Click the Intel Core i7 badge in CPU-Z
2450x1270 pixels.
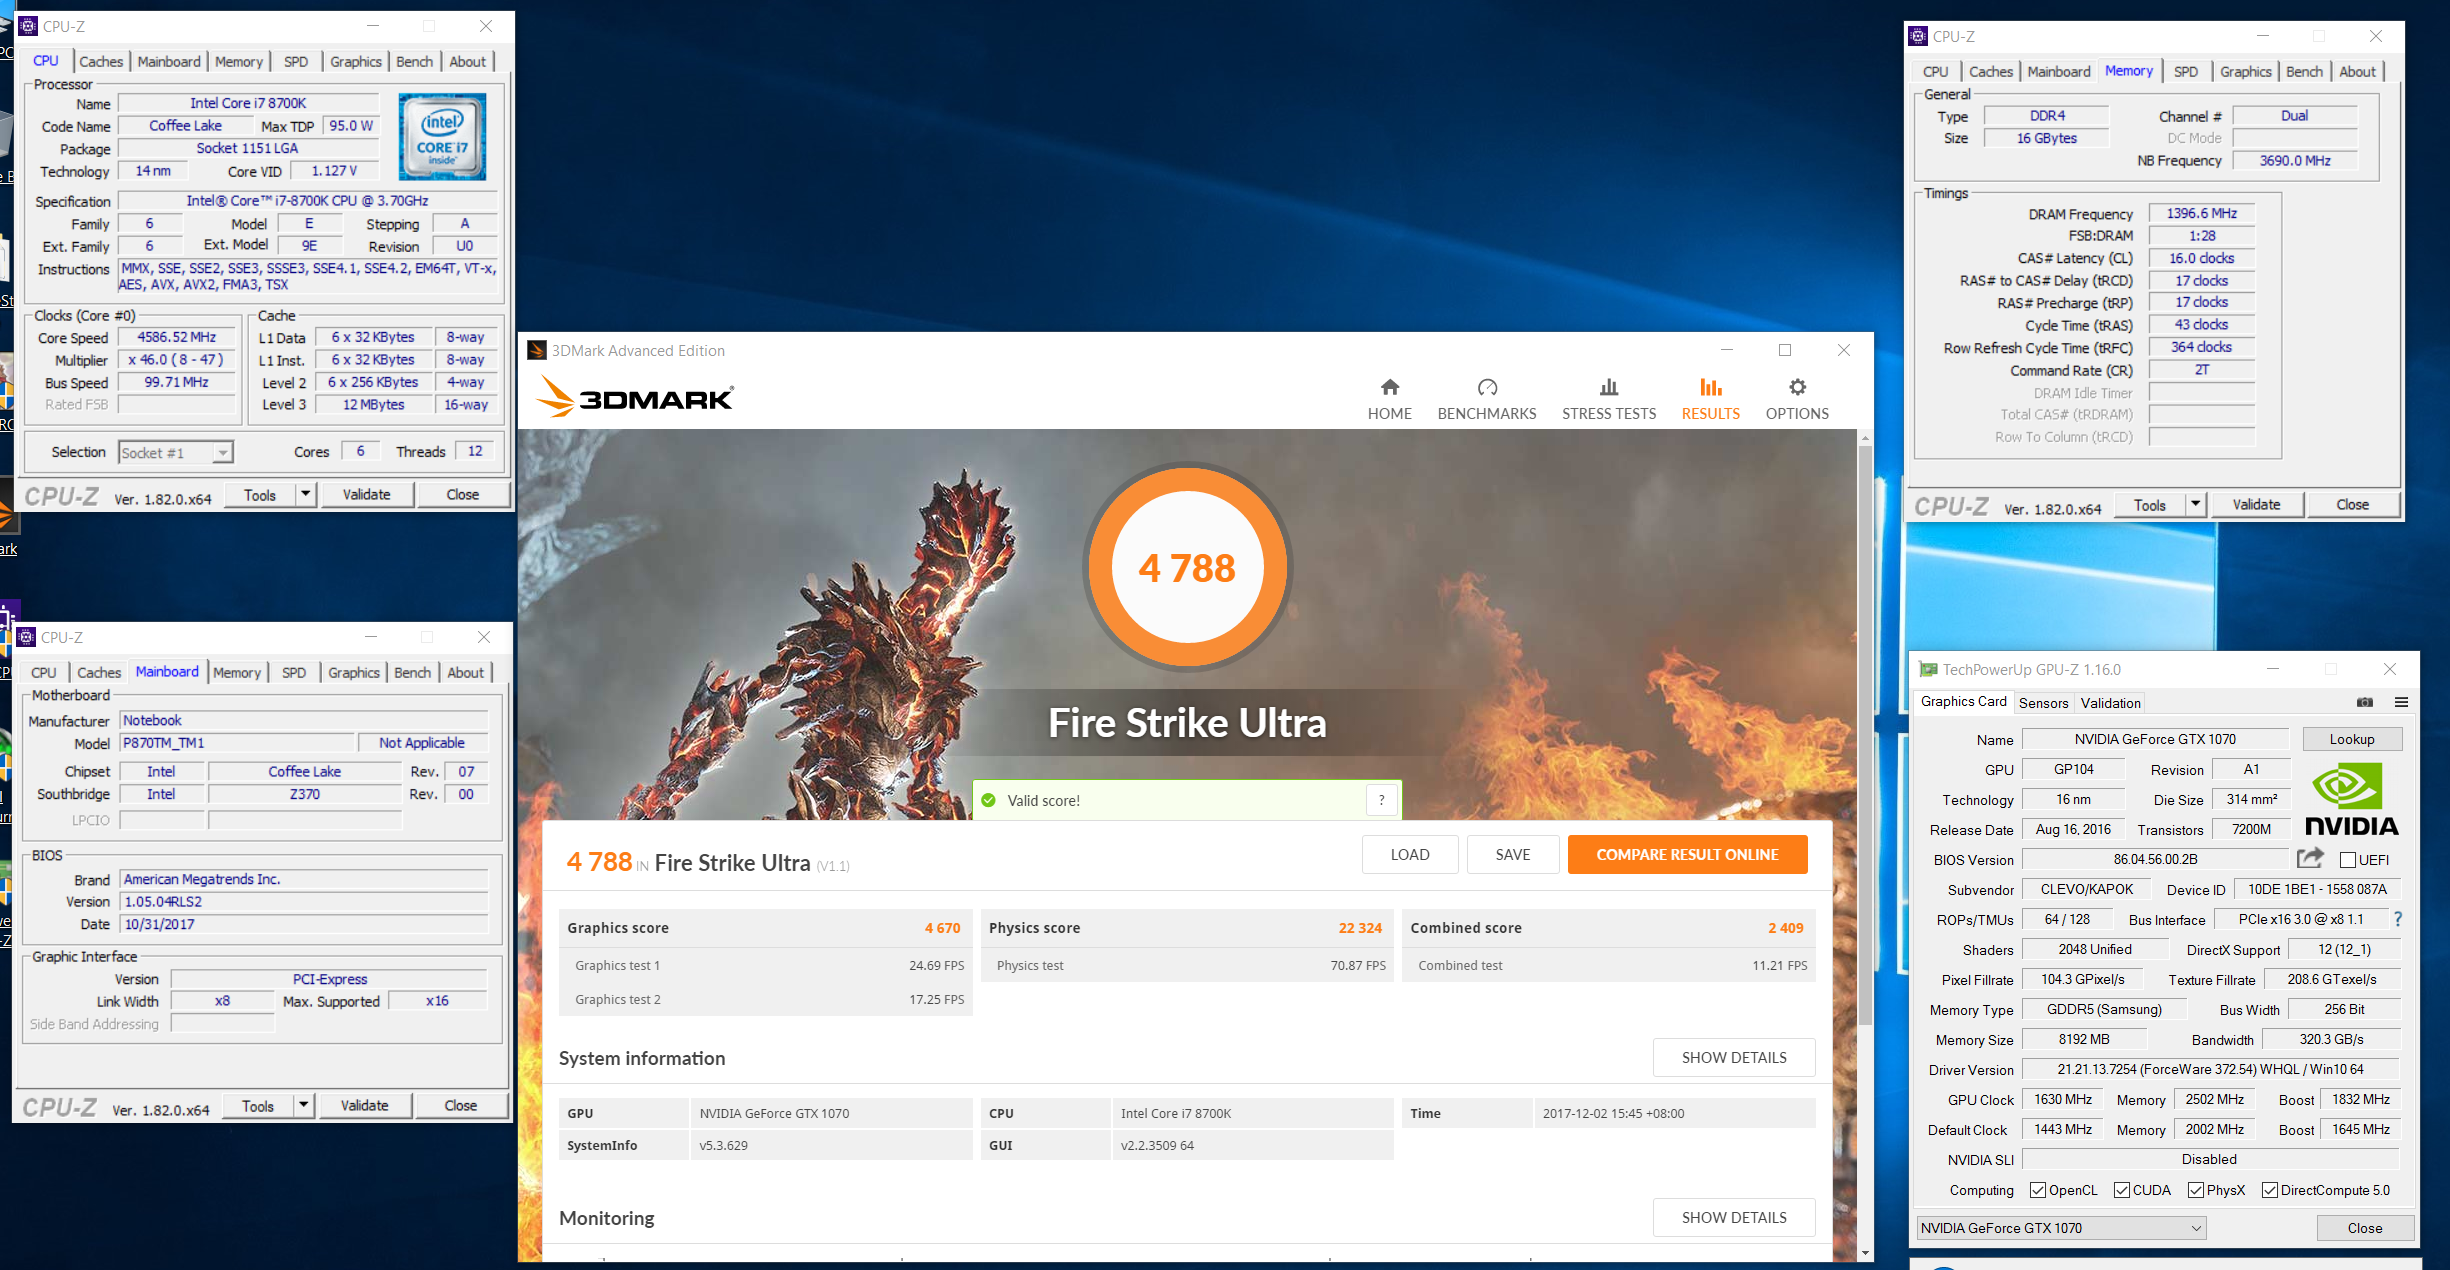pyautogui.click(x=442, y=136)
